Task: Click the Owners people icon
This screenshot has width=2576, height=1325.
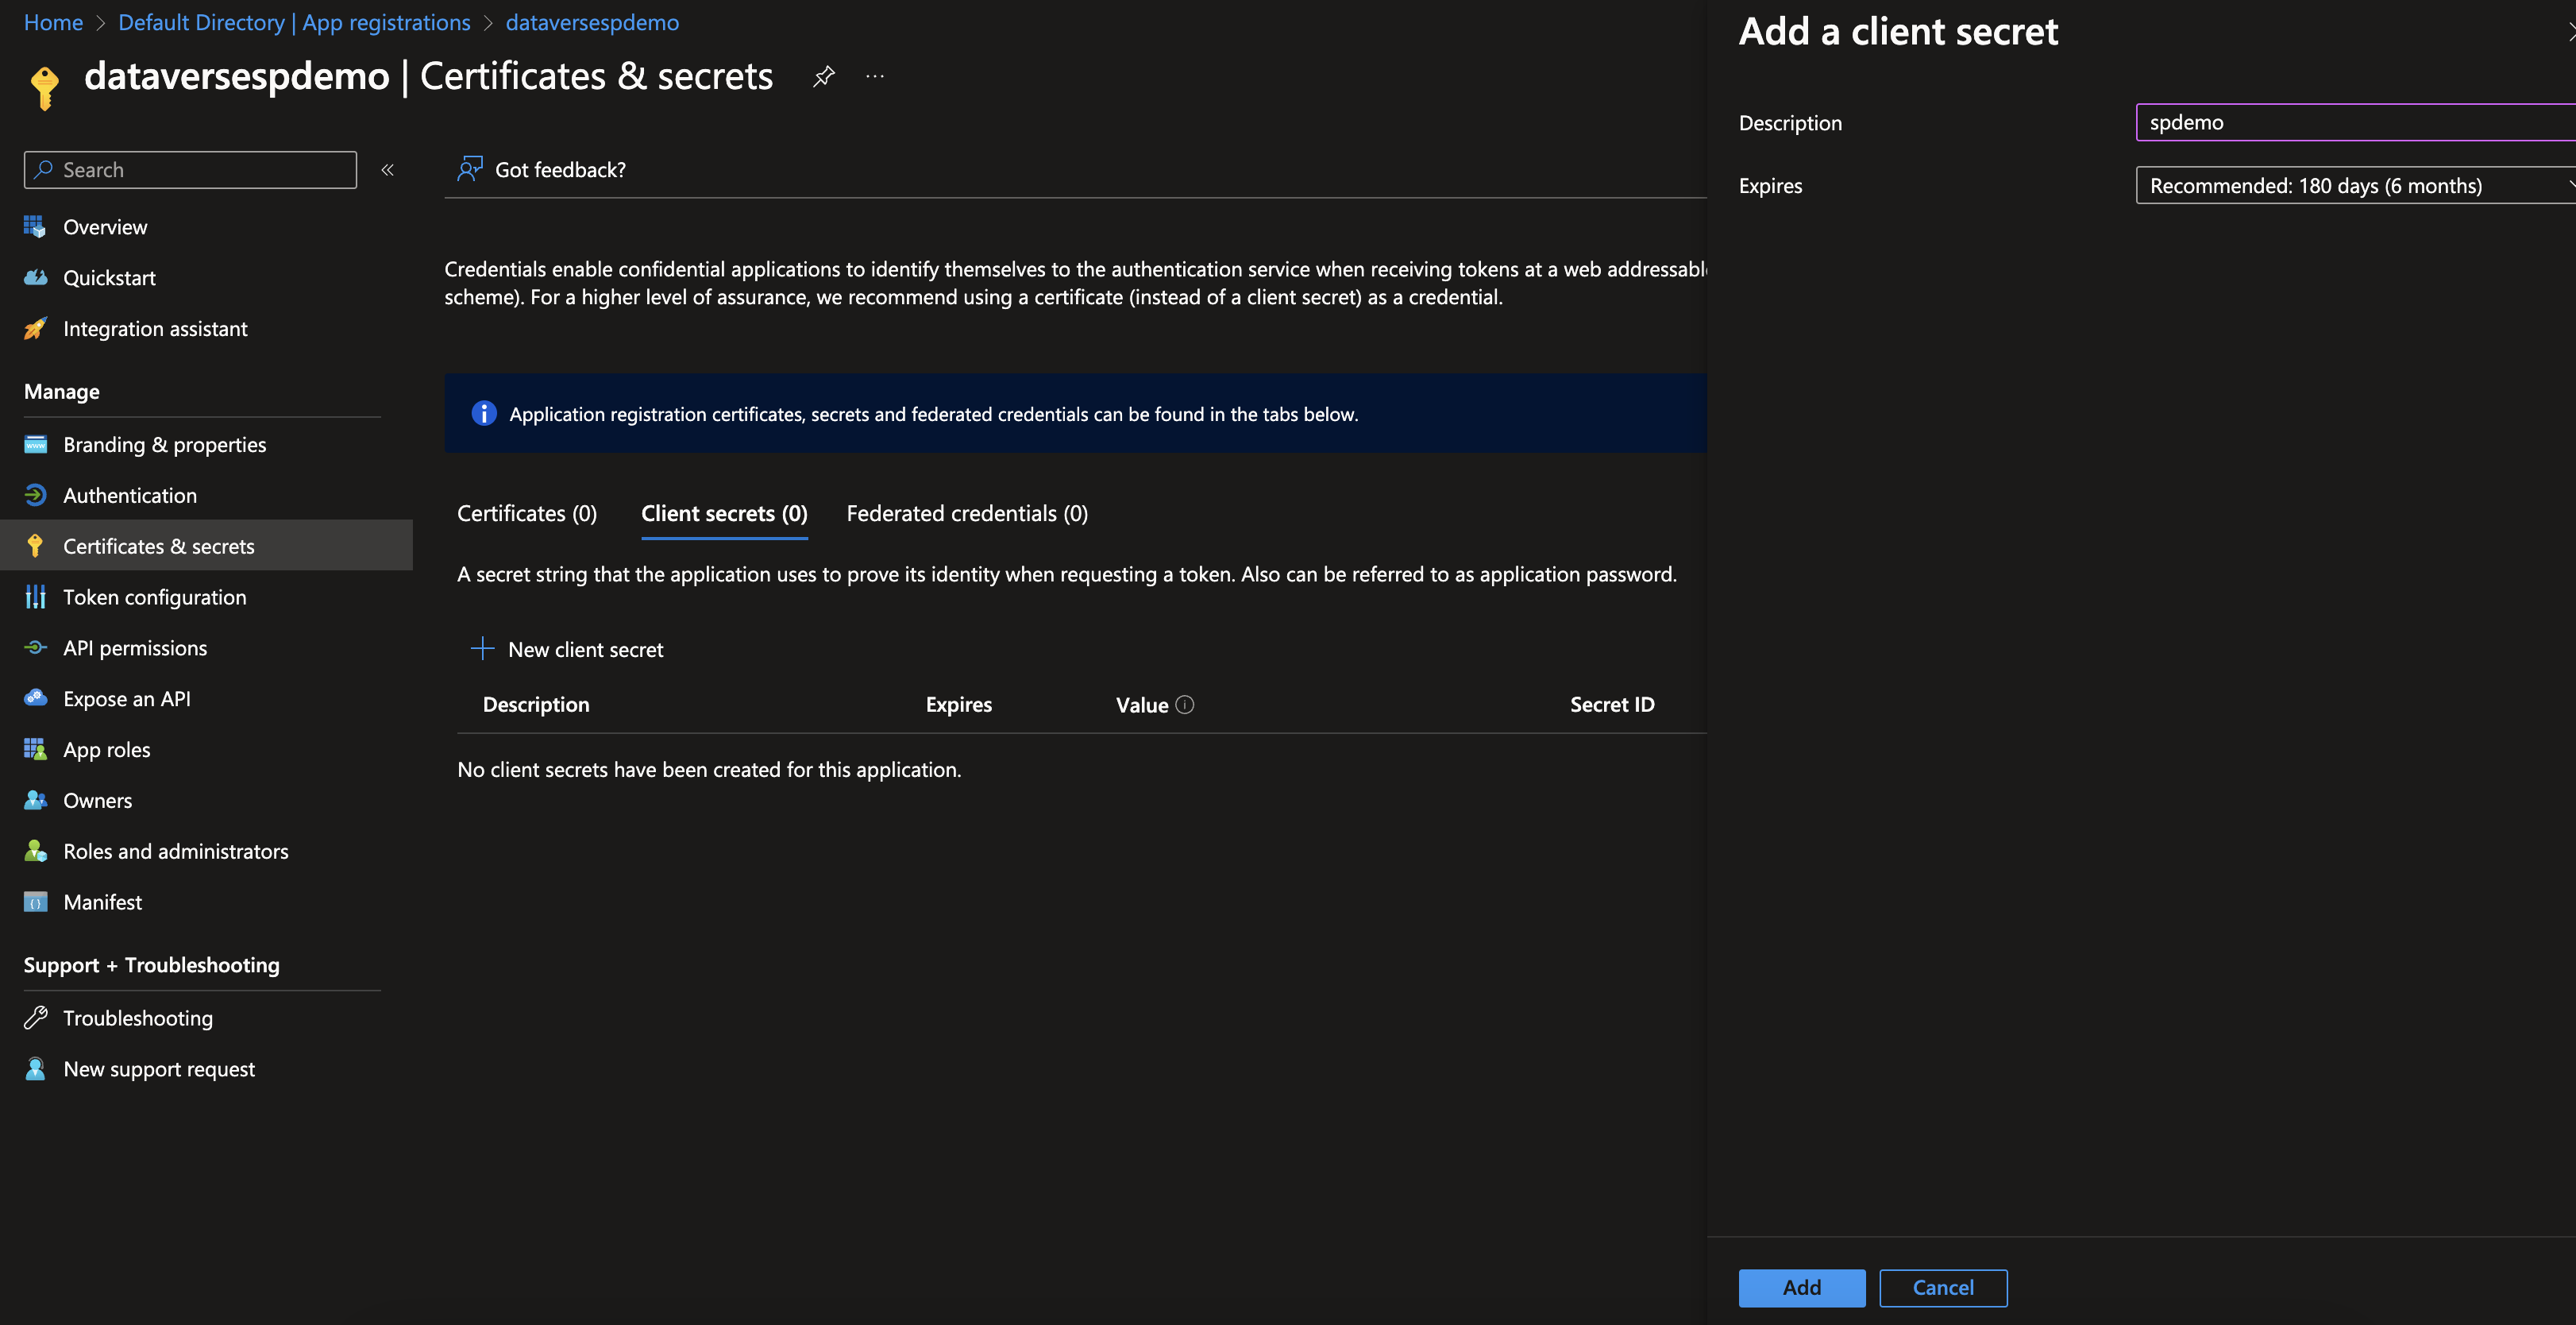Action: click(x=35, y=800)
